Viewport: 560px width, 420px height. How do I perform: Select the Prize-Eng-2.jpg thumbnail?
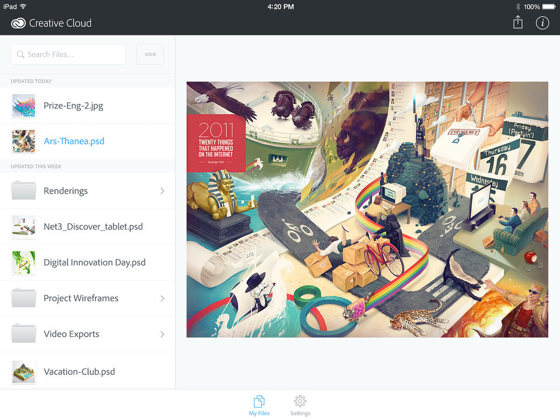pos(24,106)
